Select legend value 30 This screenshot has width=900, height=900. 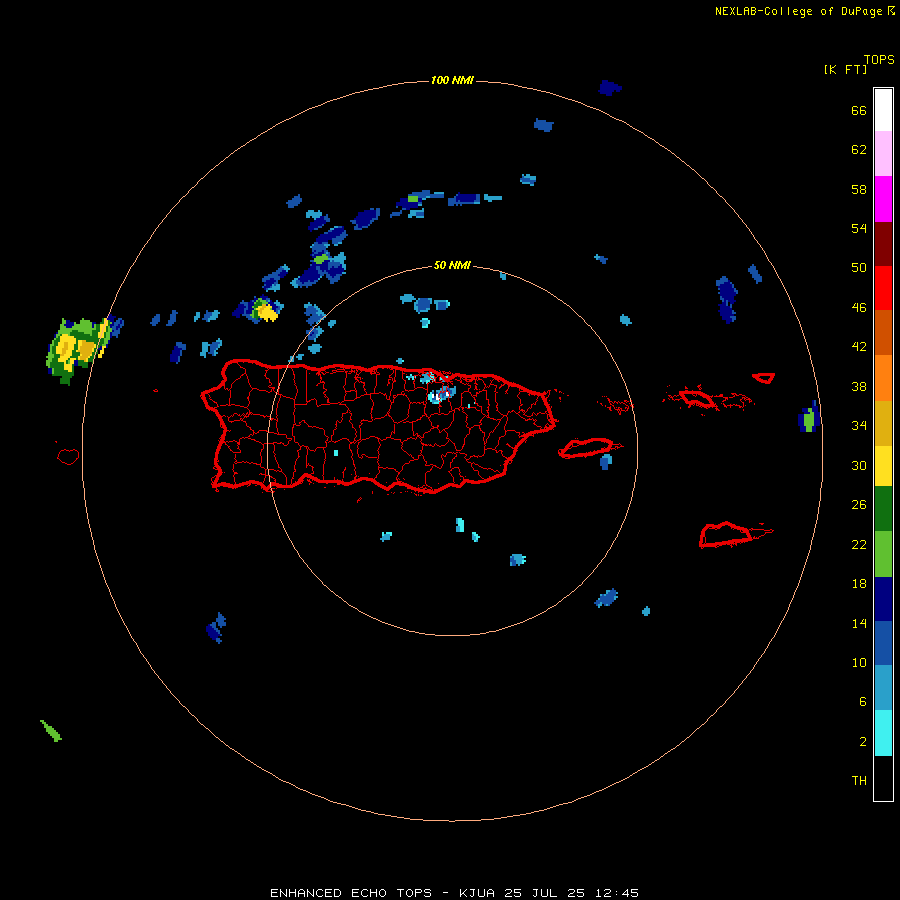tap(859, 465)
